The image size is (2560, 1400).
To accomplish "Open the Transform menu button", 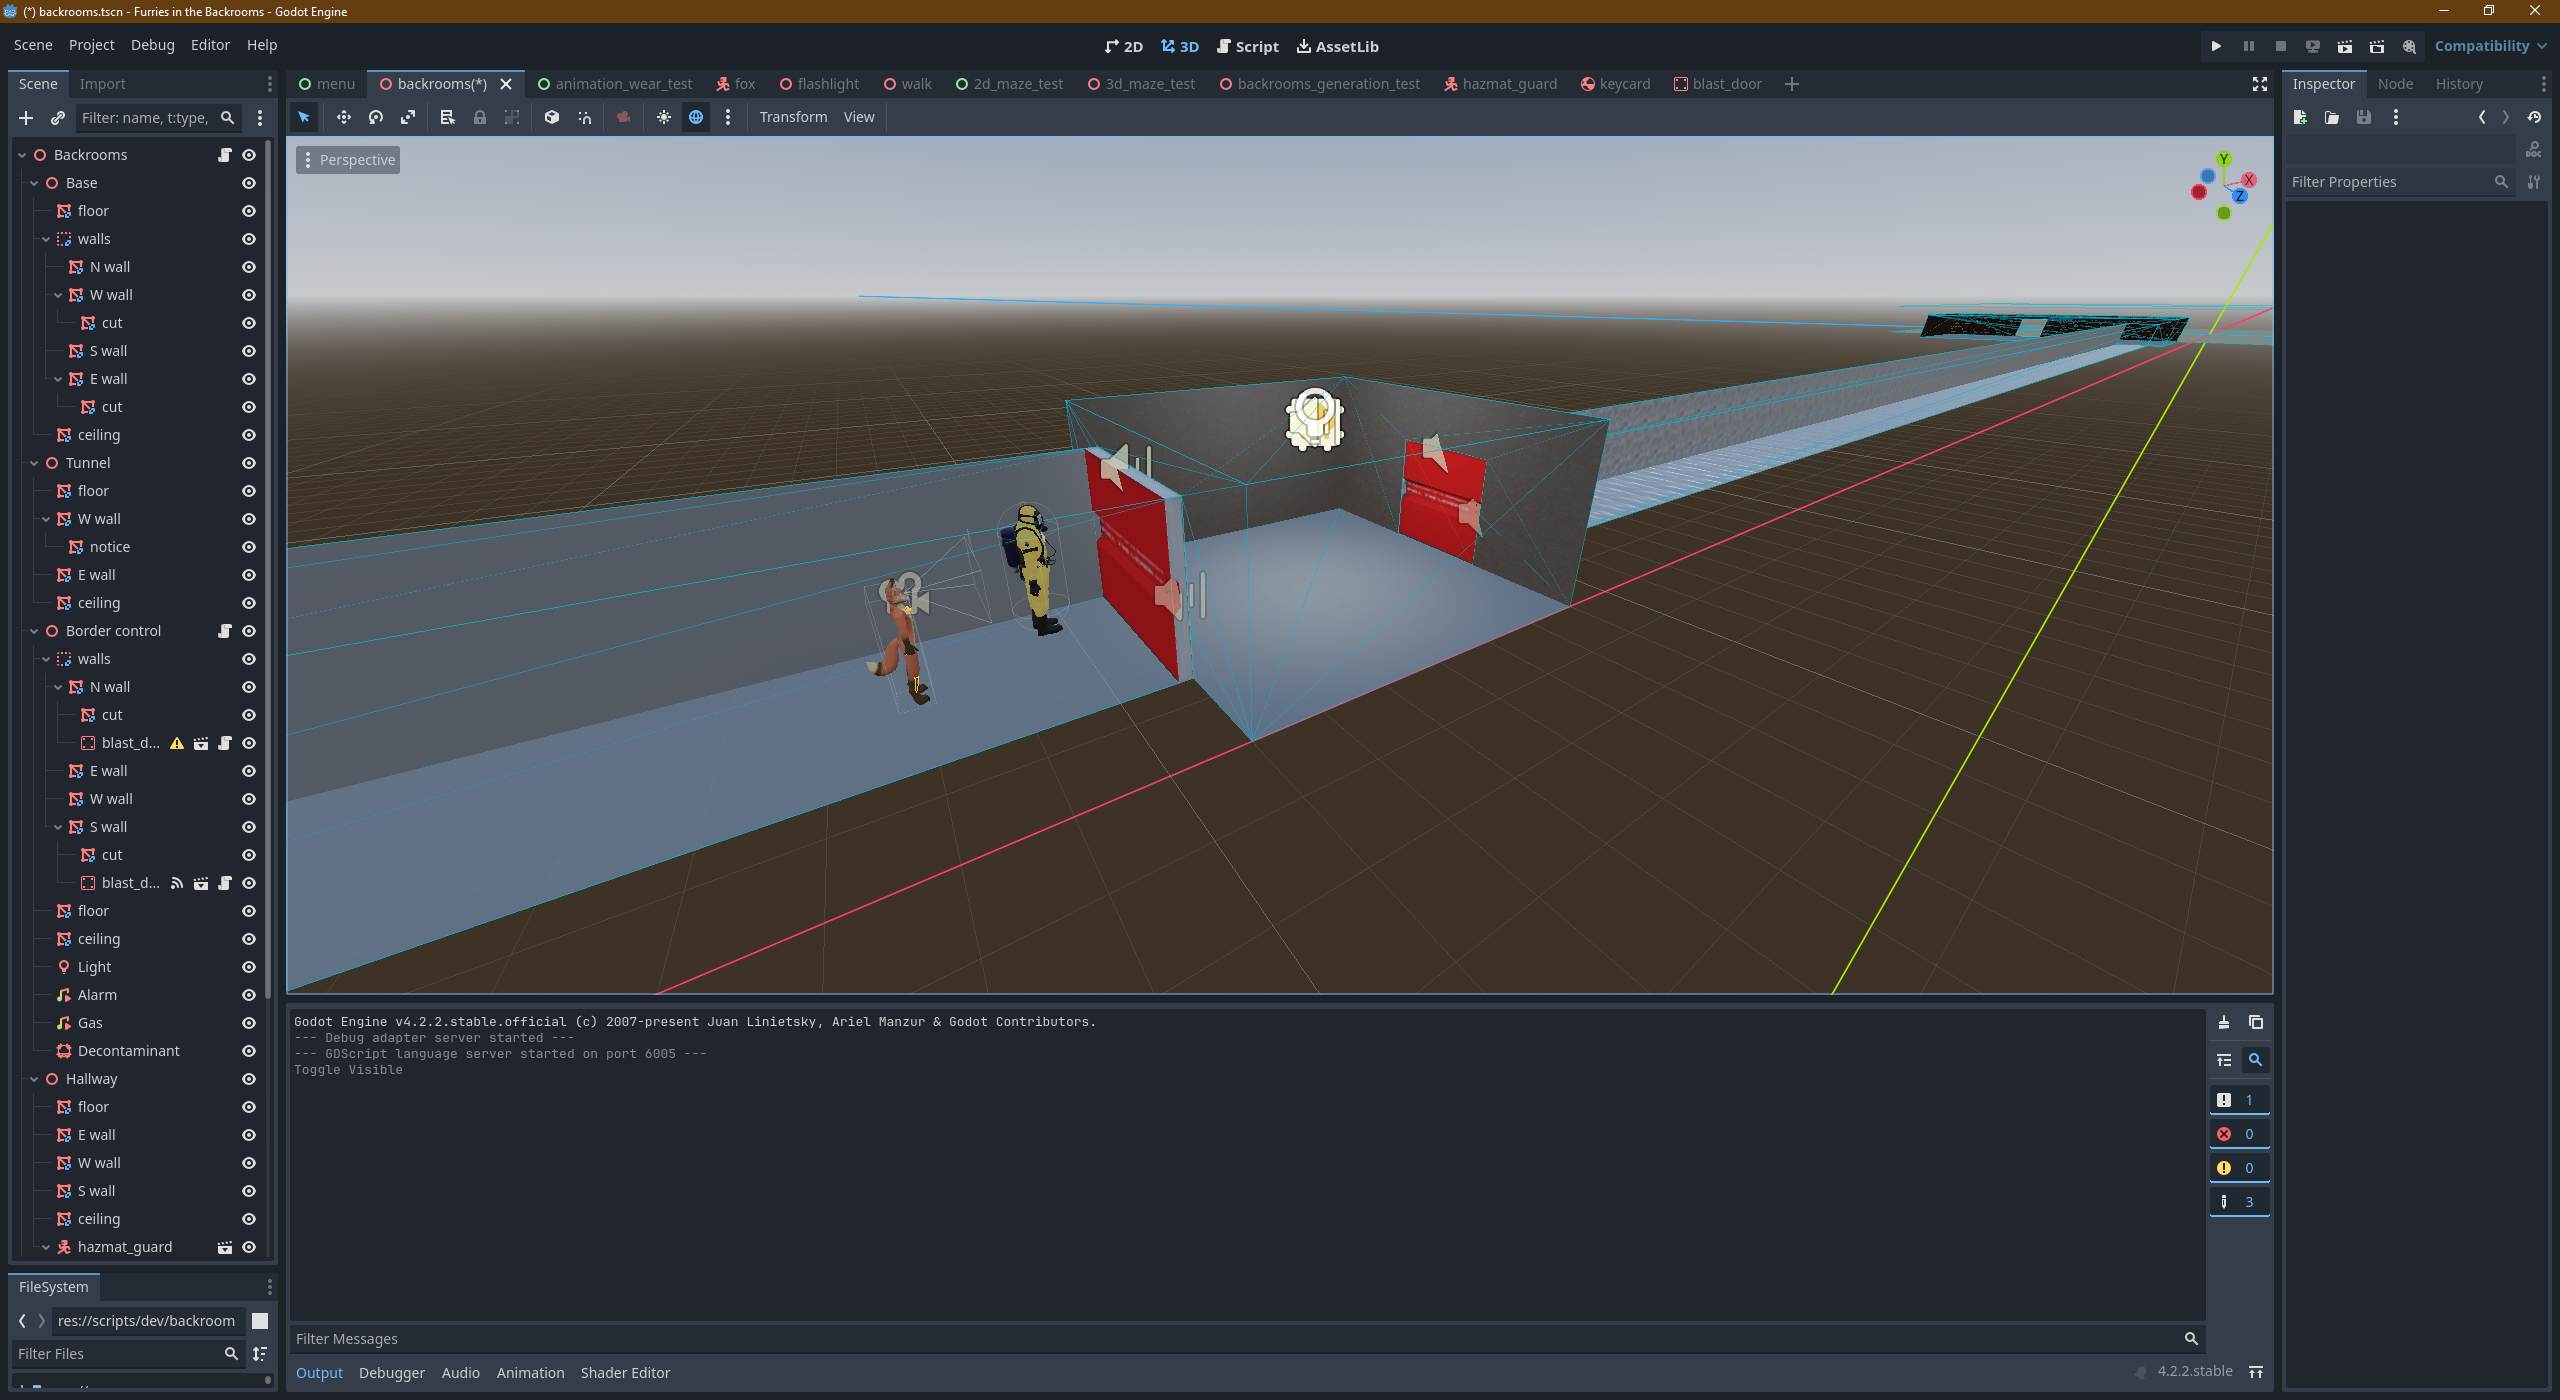I will click(x=793, y=117).
